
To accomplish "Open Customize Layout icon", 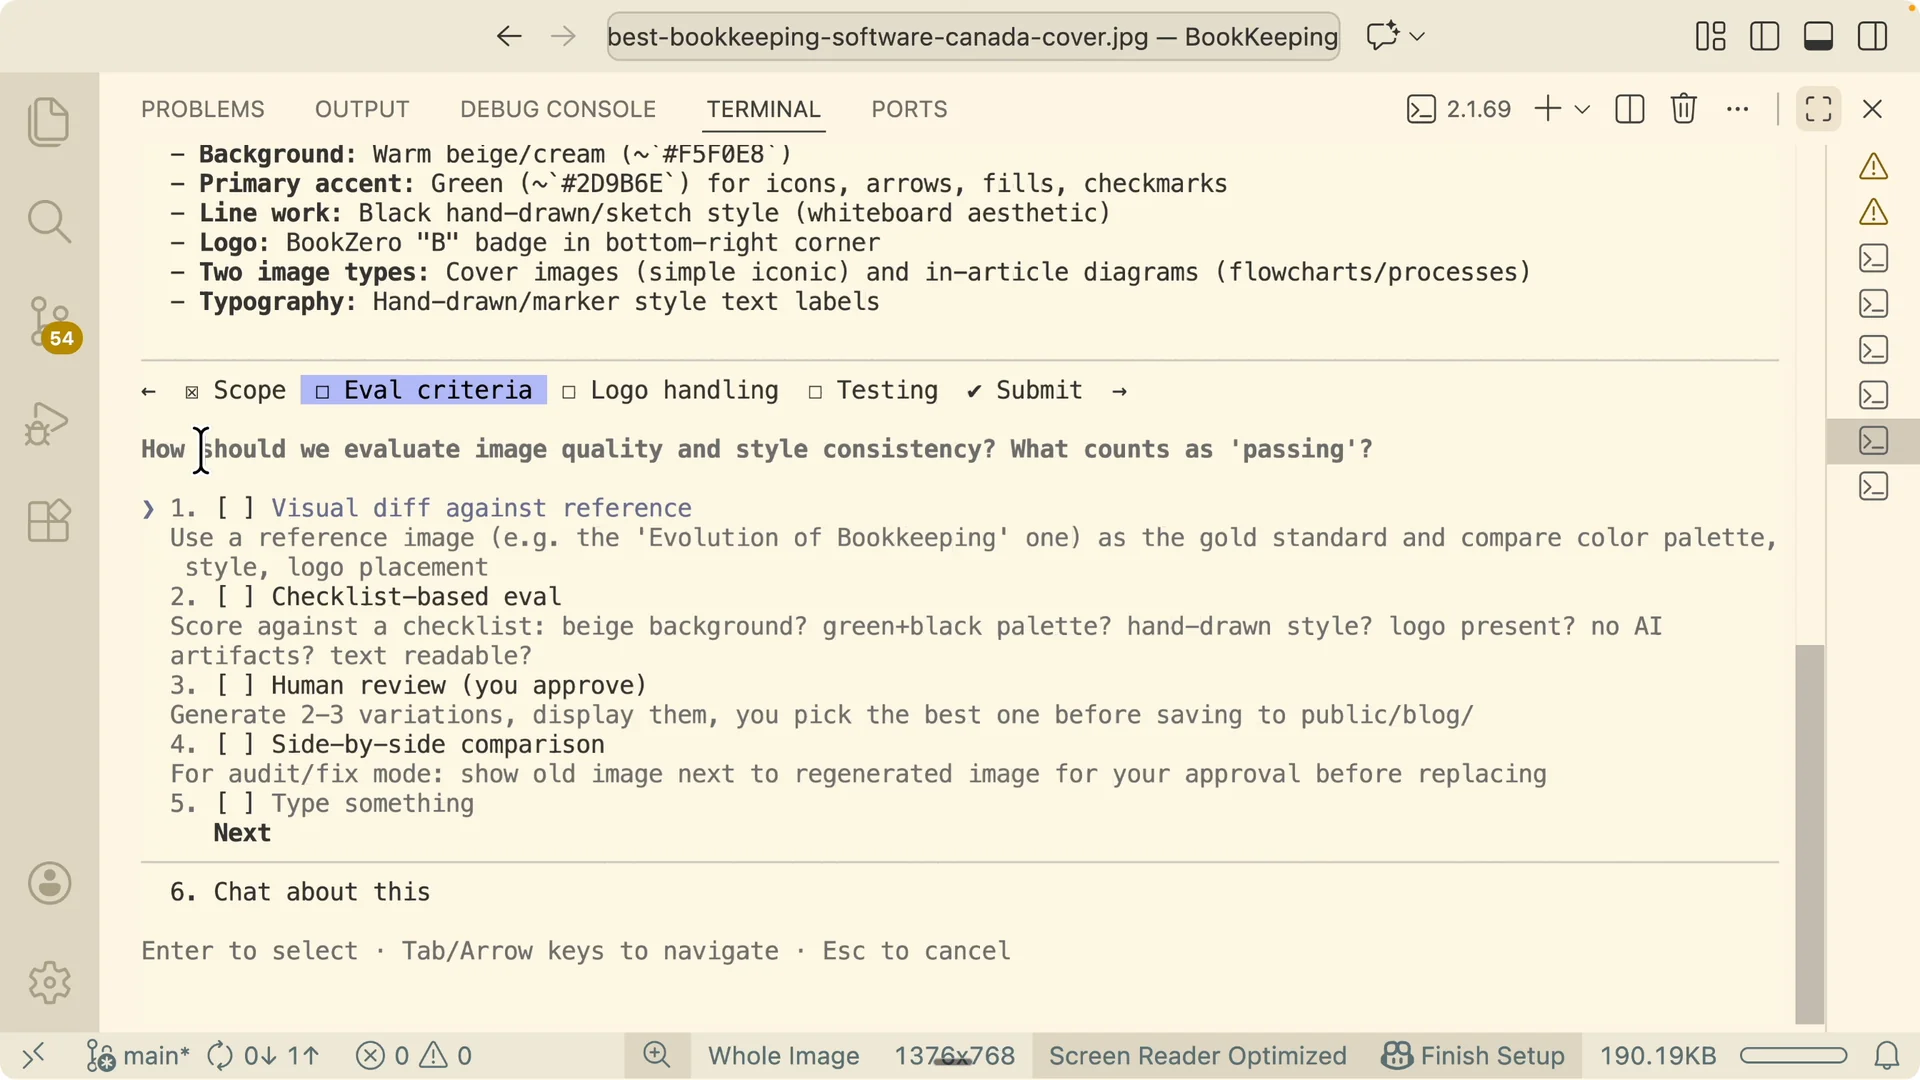I will click(x=1711, y=37).
